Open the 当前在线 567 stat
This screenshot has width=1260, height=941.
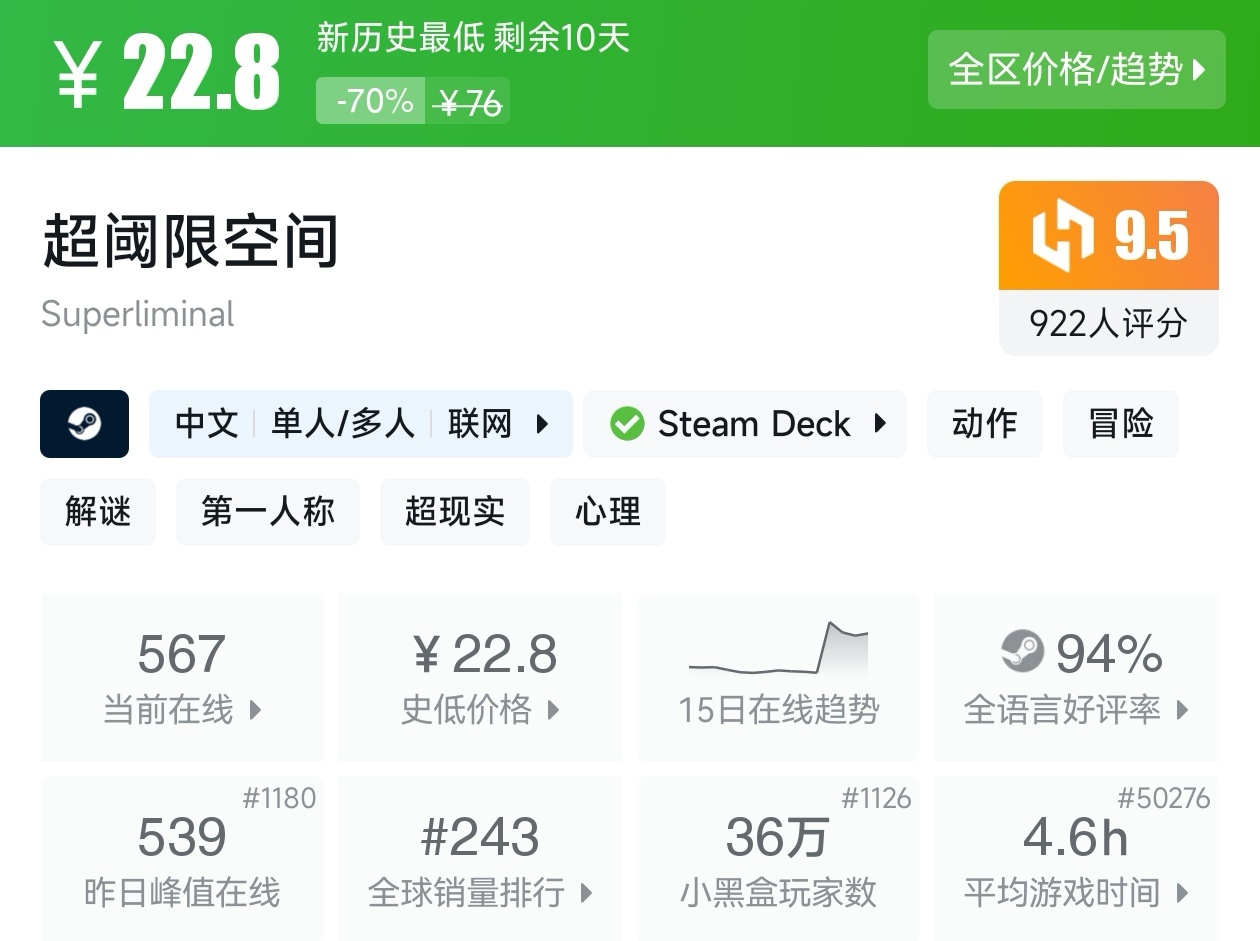click(182, 677)
